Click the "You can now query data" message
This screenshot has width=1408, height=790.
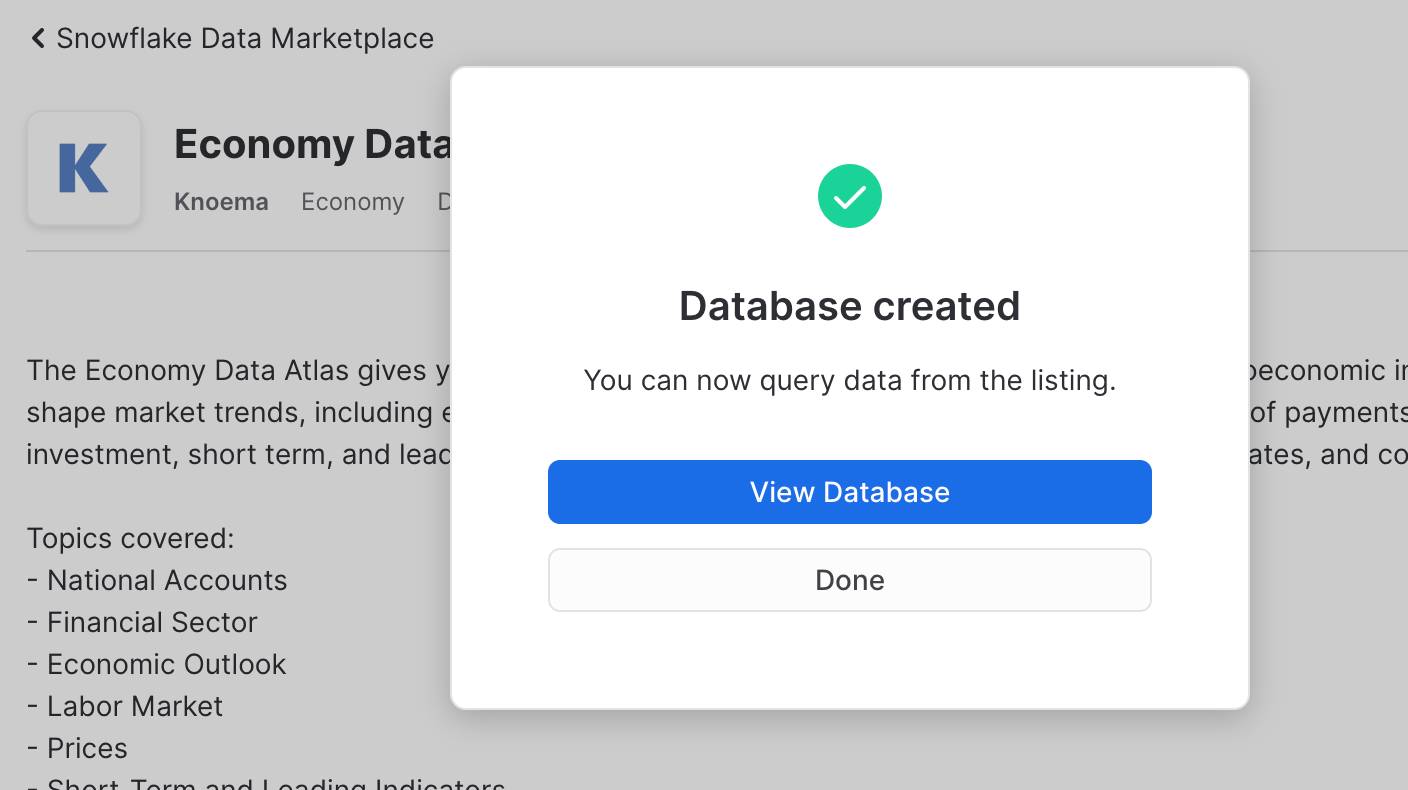pos(849,380)
